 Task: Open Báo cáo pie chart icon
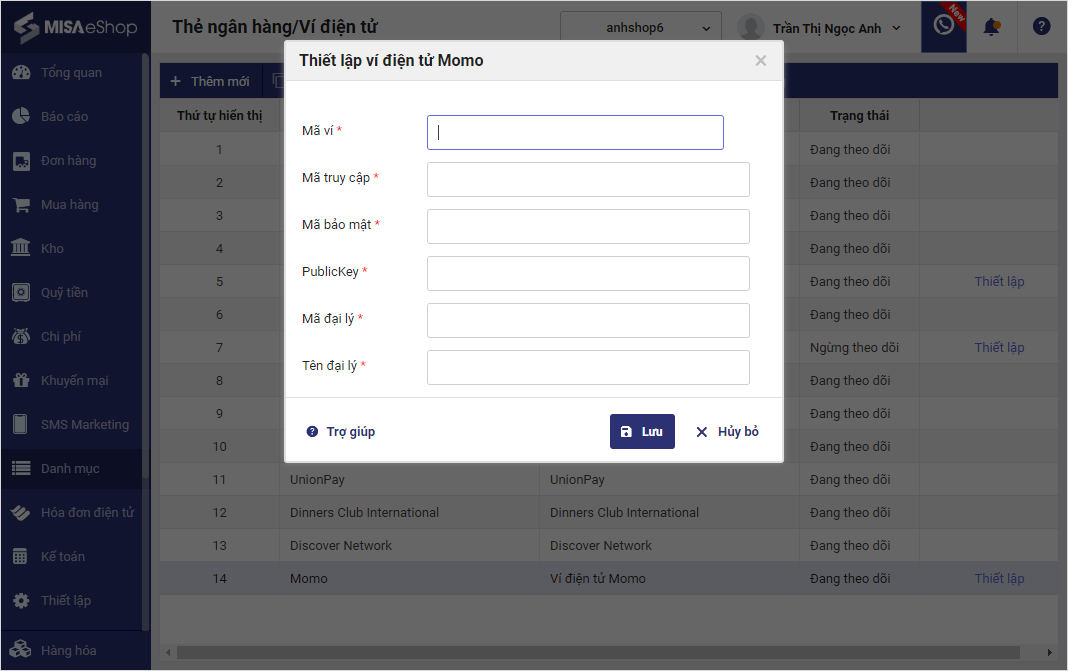click(21, 116)
